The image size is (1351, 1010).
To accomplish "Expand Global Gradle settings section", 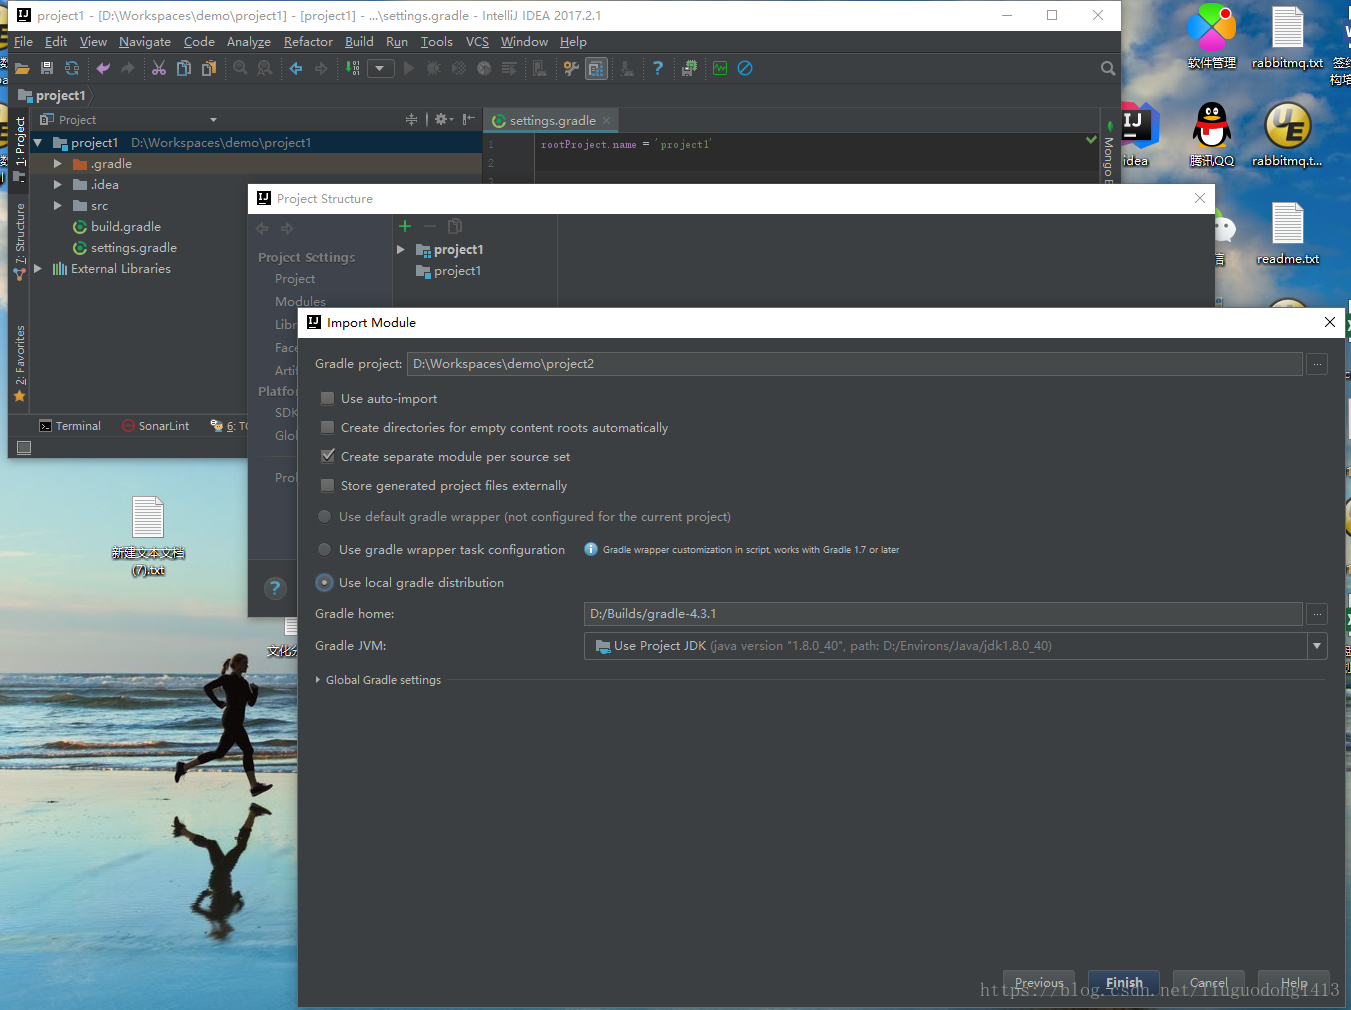I will 318,680.
